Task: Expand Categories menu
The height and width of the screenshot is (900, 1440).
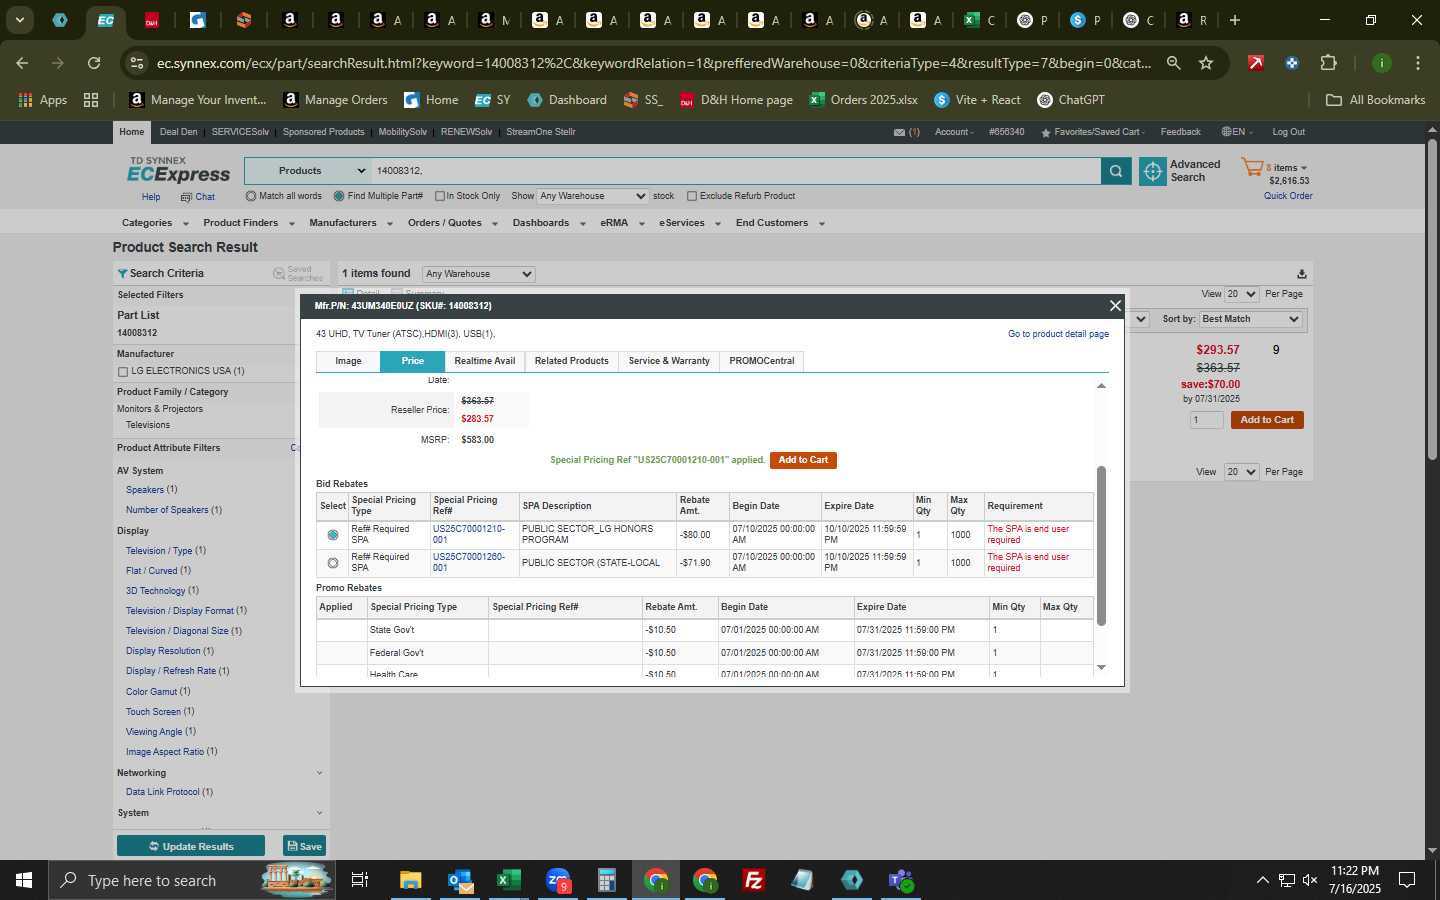Action: 154,223
